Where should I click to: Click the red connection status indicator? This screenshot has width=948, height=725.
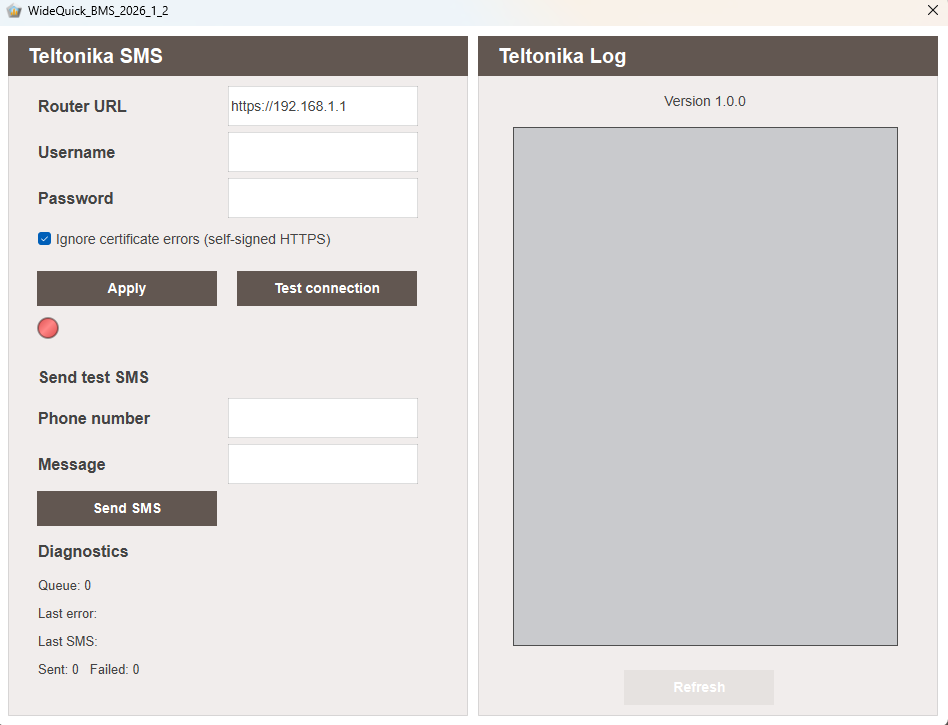click(x=48, y=328)
